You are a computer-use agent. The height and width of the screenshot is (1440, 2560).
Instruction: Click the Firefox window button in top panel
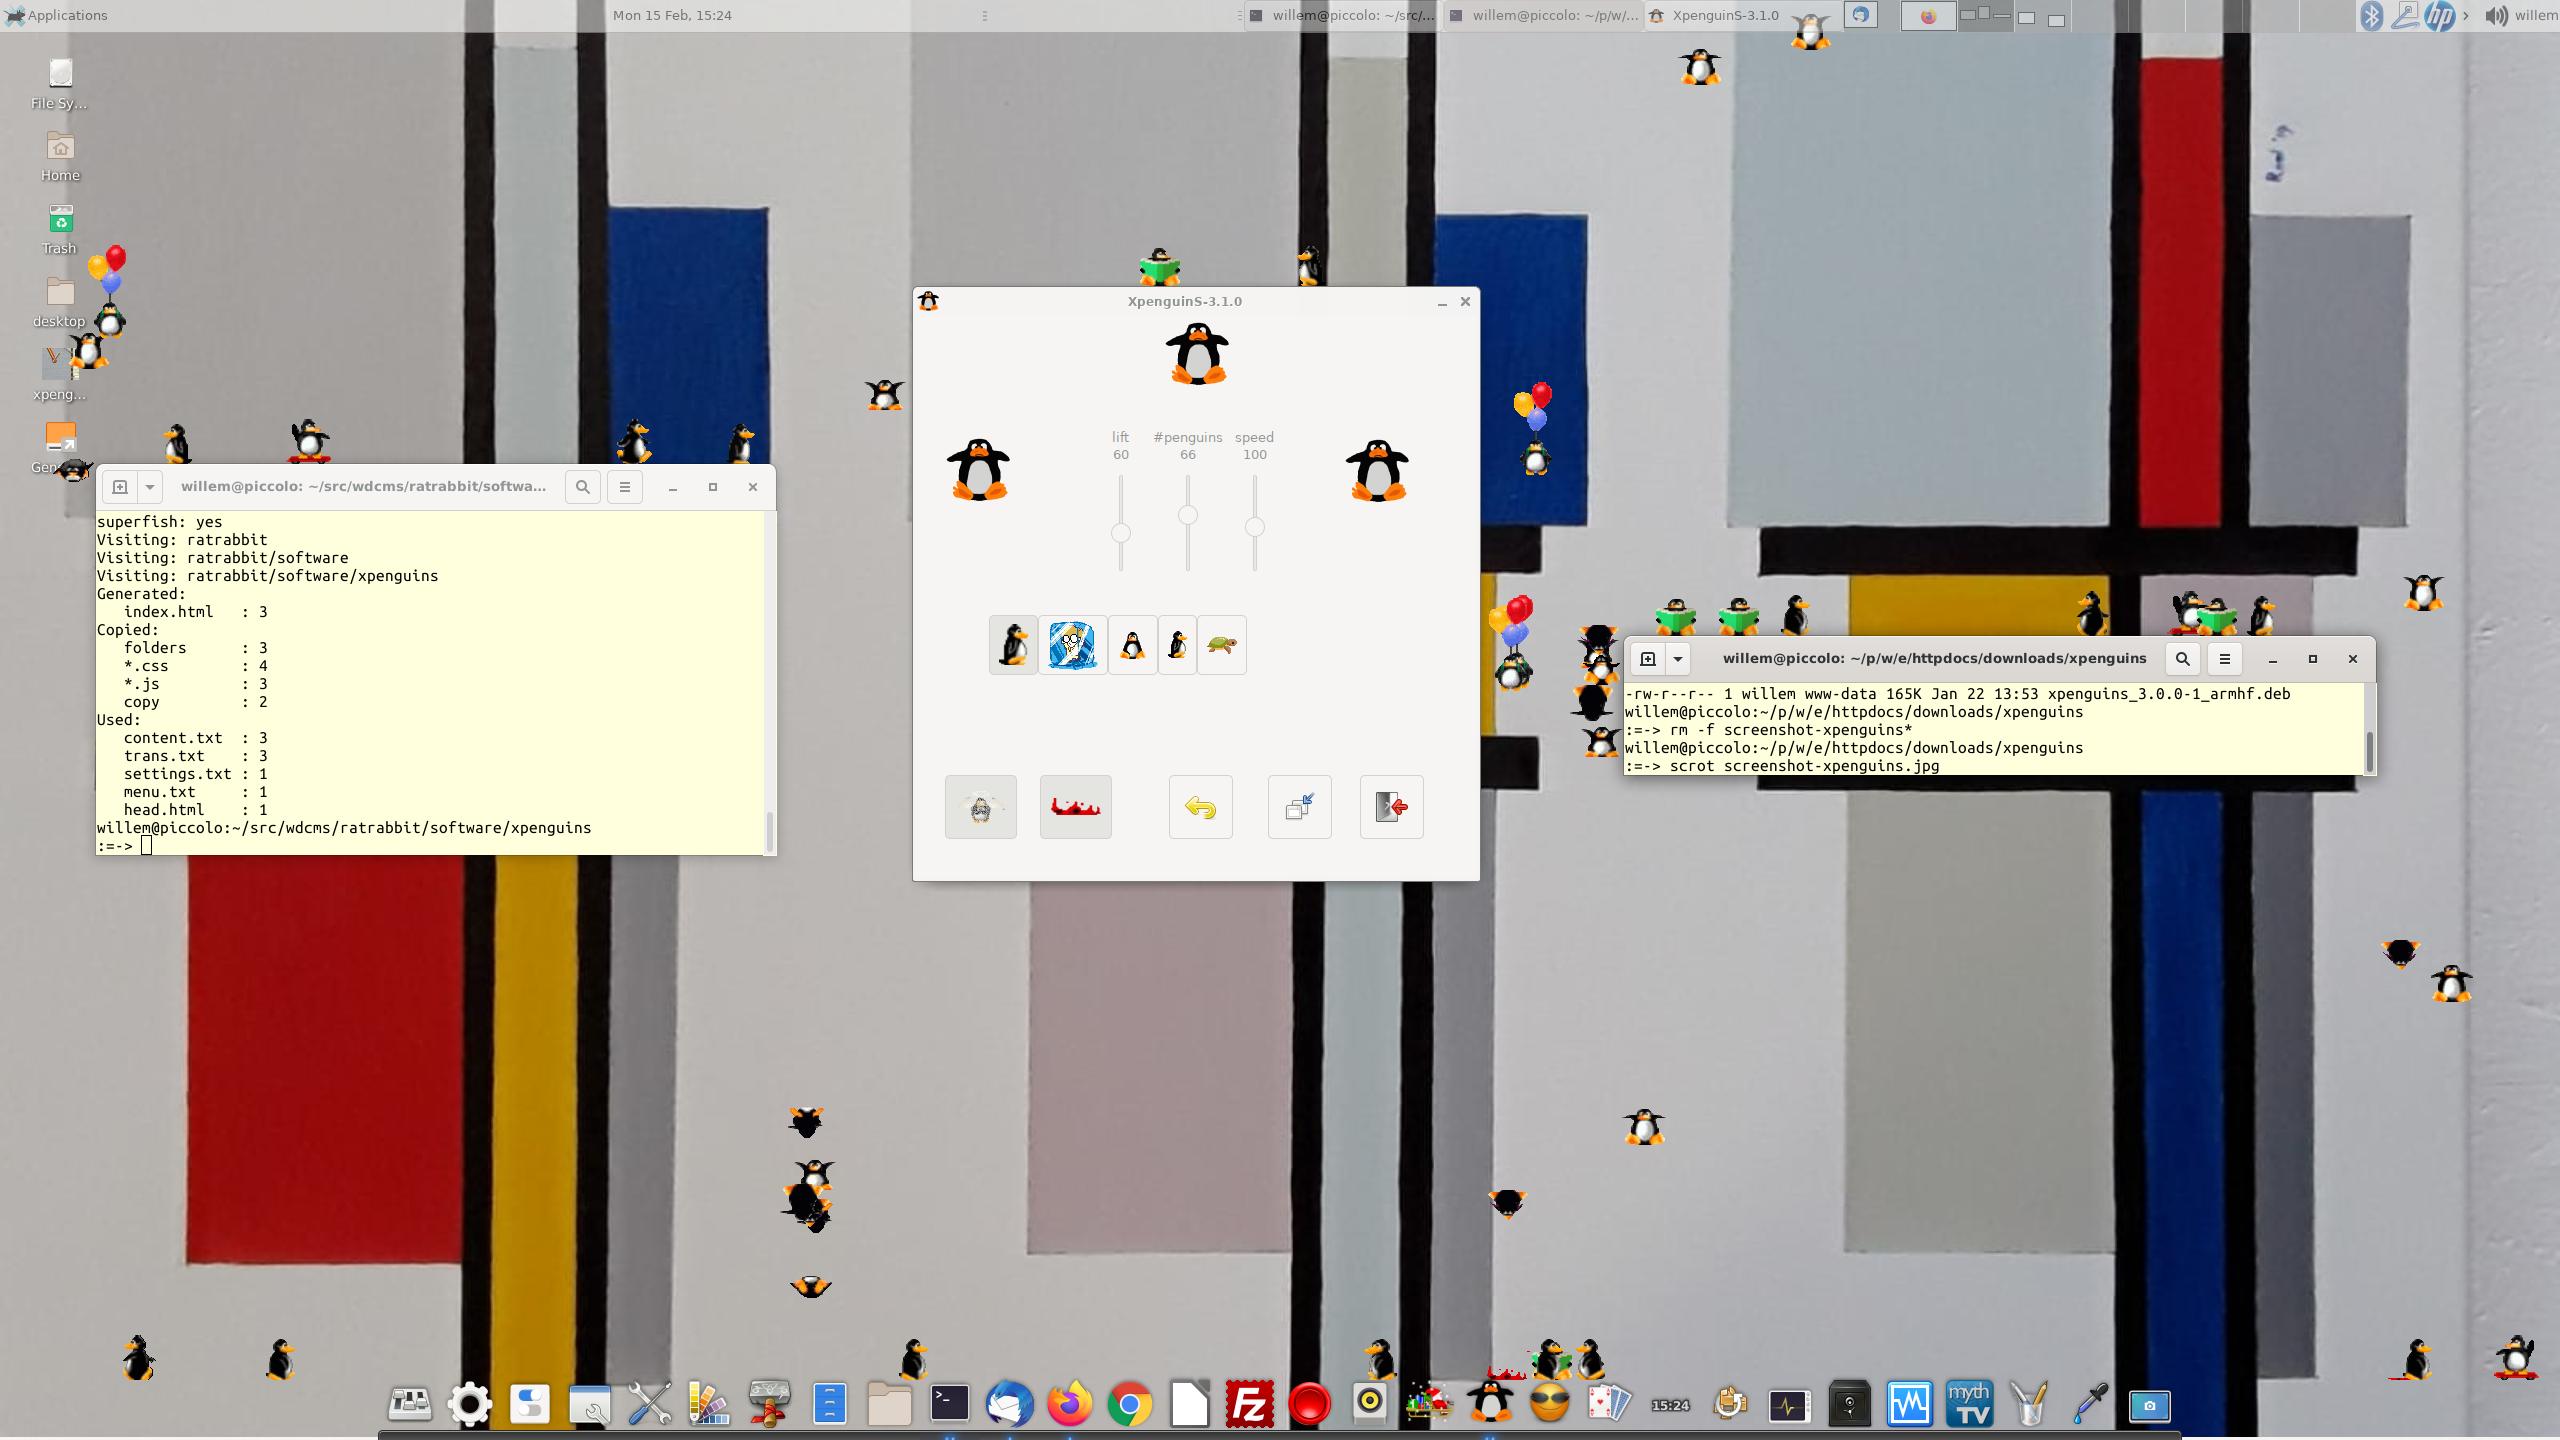[1928, 16]
